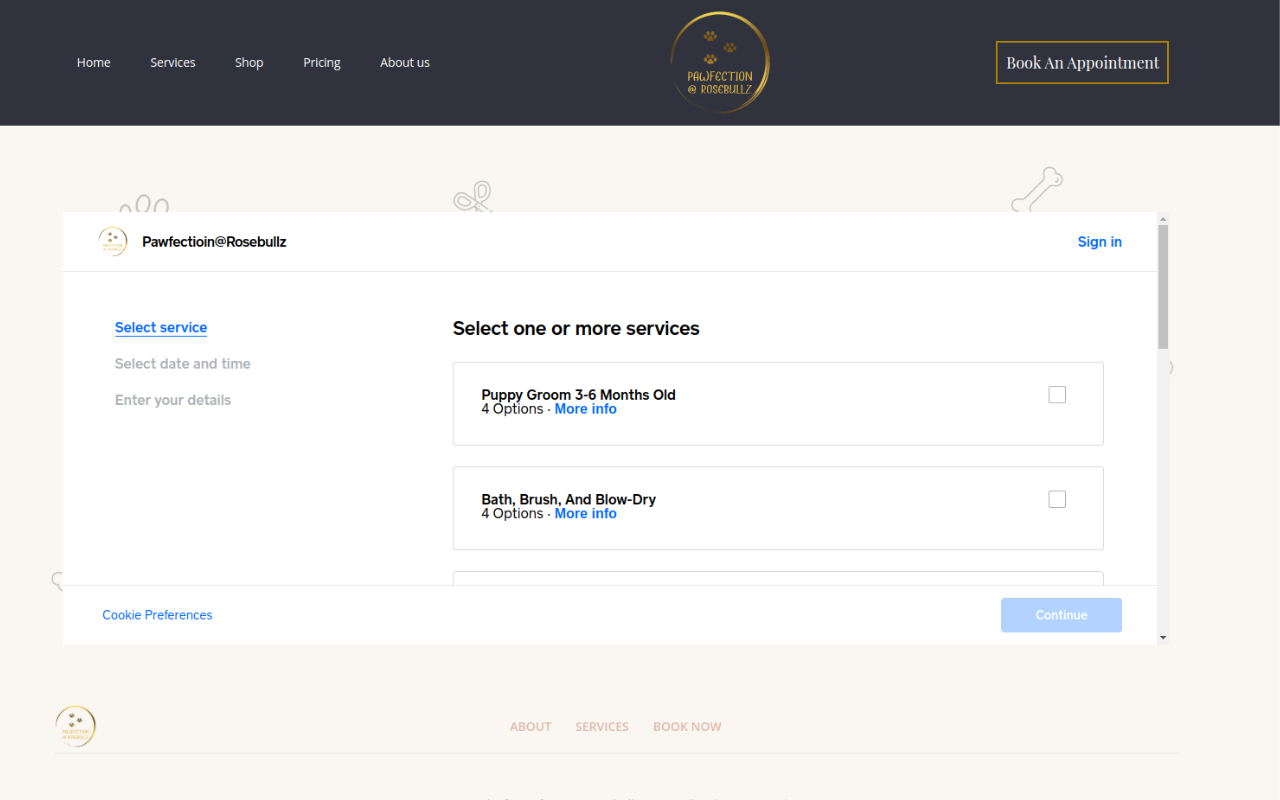1280x800 pixels.
Task: Open Cookie Preferences
Action: tap(157, 615)
